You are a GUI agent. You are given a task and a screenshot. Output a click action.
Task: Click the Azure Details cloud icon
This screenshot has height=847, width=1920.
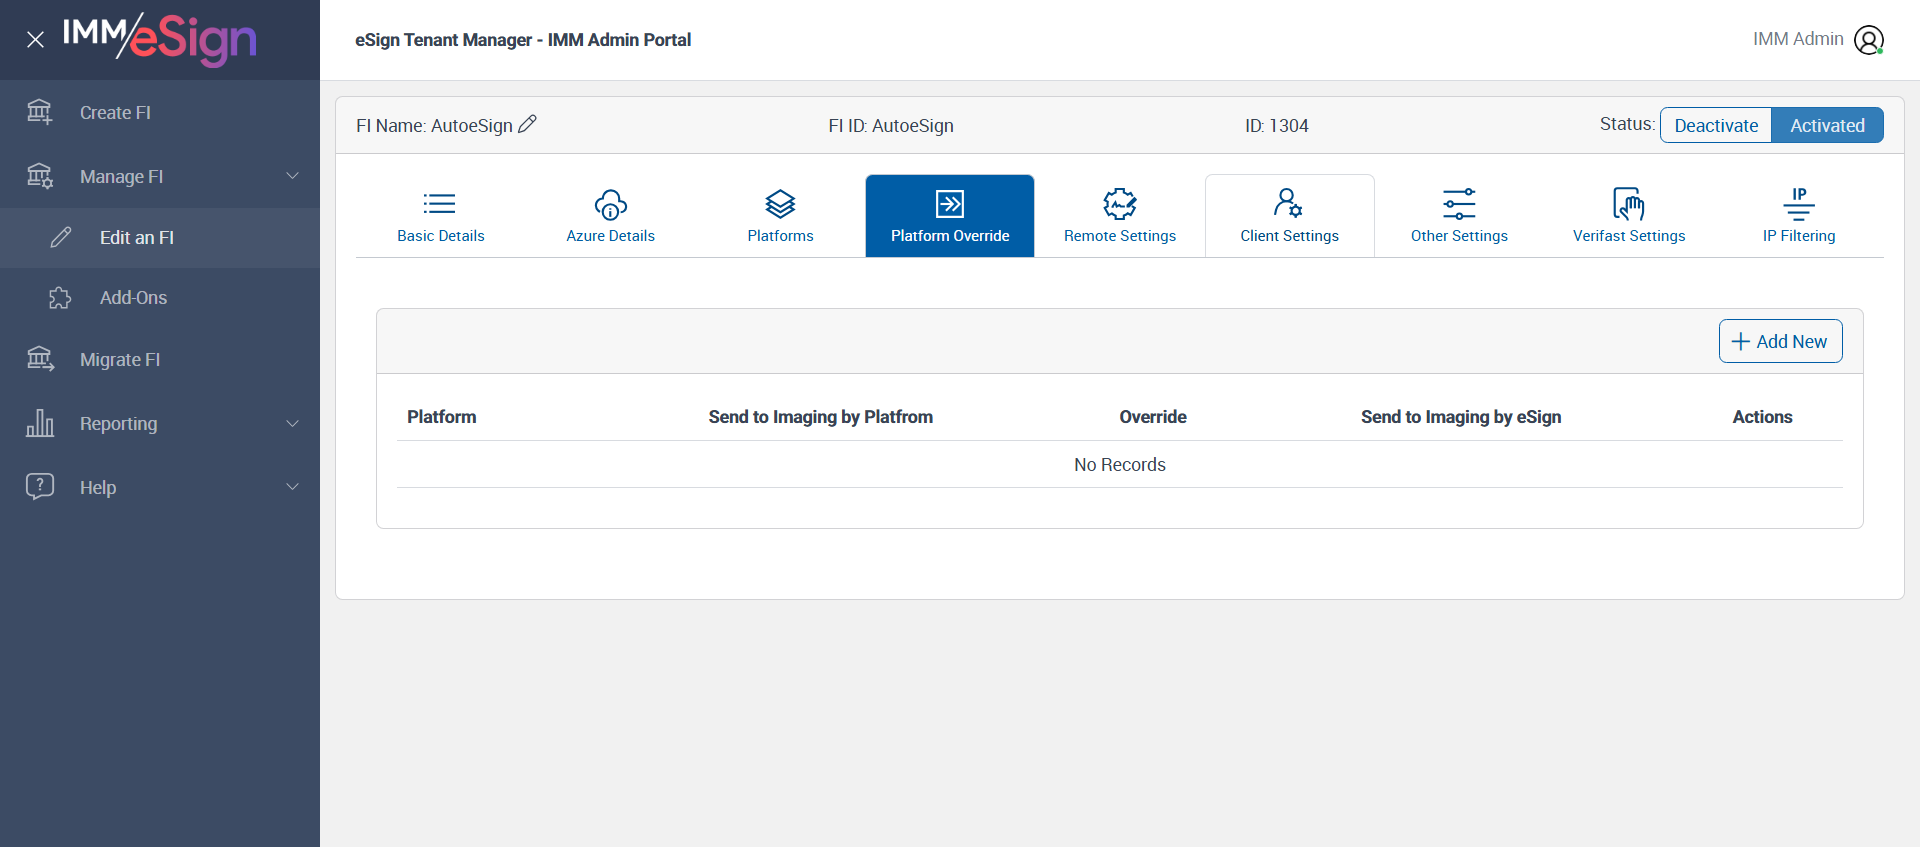[x=611, y=204]
